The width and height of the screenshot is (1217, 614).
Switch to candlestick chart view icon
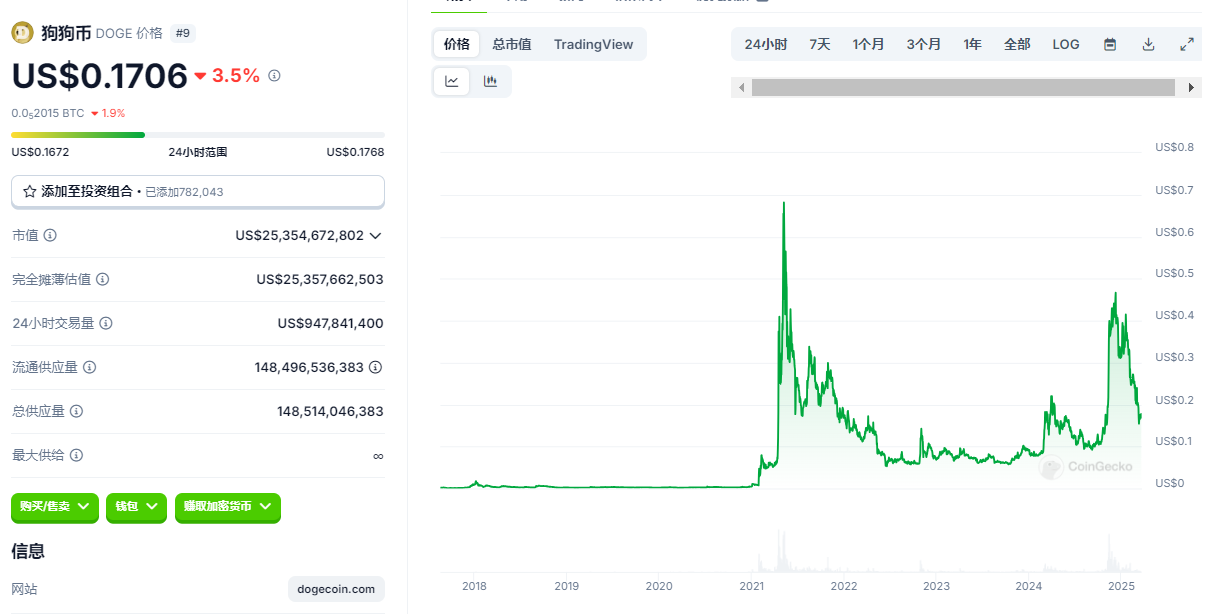[490, 82]
